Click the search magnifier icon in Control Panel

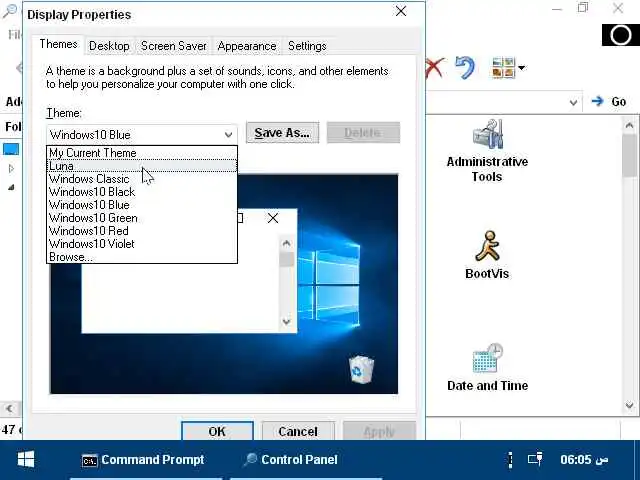tap(9, 11)
